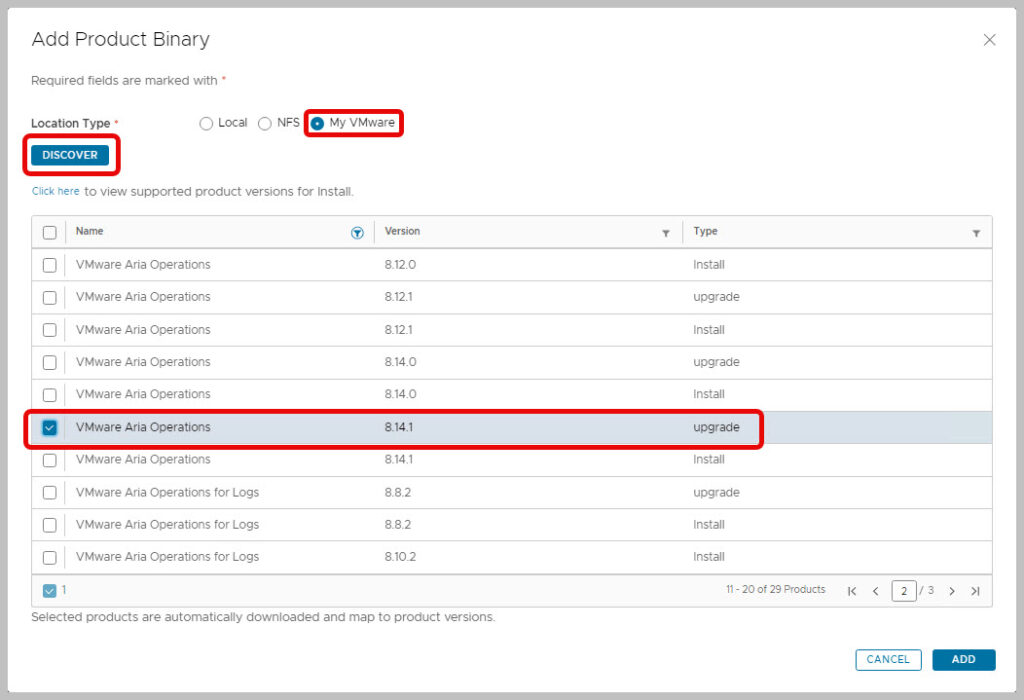This screenshot has height=700, width=1024.
Task: Select the NFS location type
Action: tap(265, 123)
